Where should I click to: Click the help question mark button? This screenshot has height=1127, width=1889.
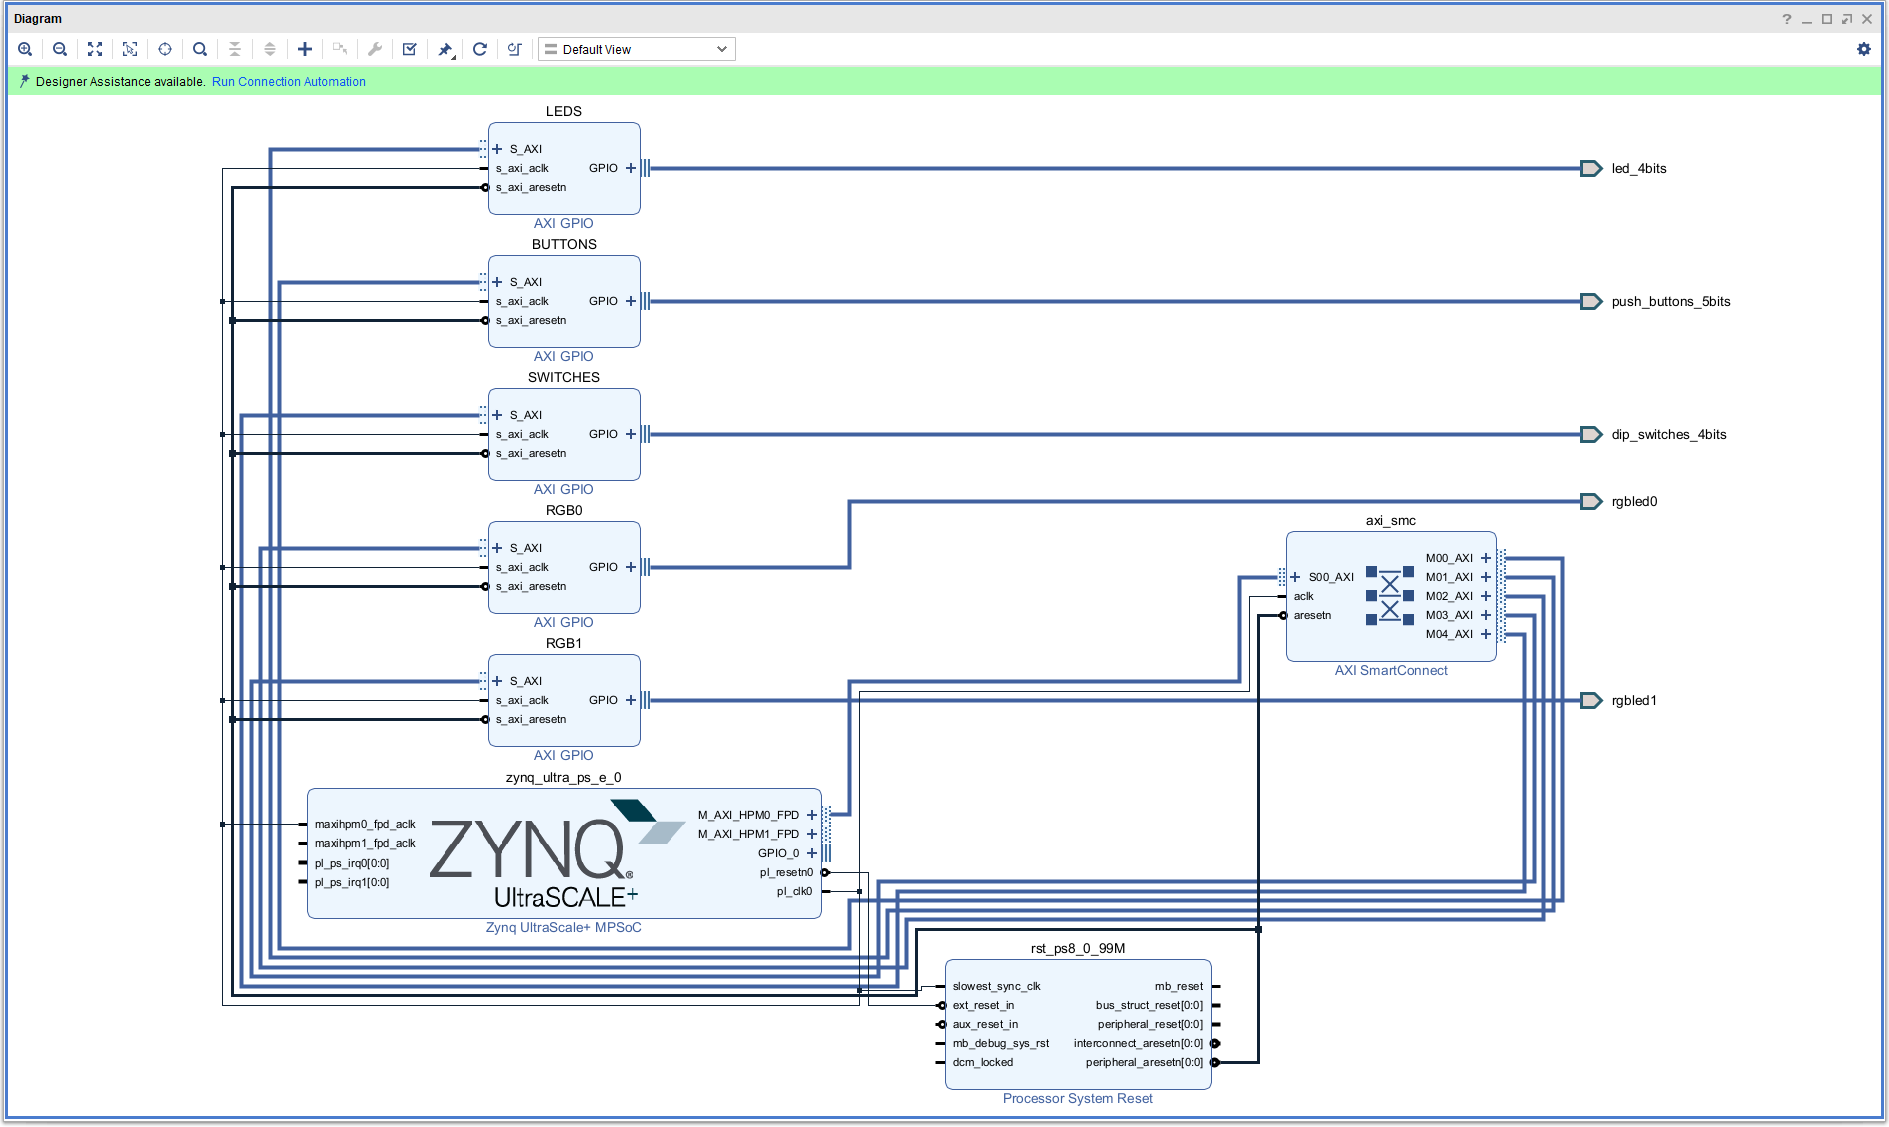coord(1787,19)
